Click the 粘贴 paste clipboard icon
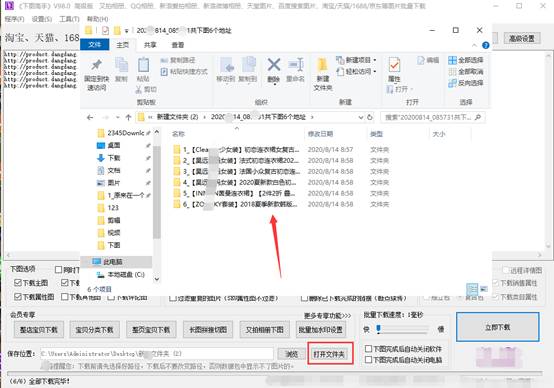This screenshot has height=388, width=554. tap(143, 65)
